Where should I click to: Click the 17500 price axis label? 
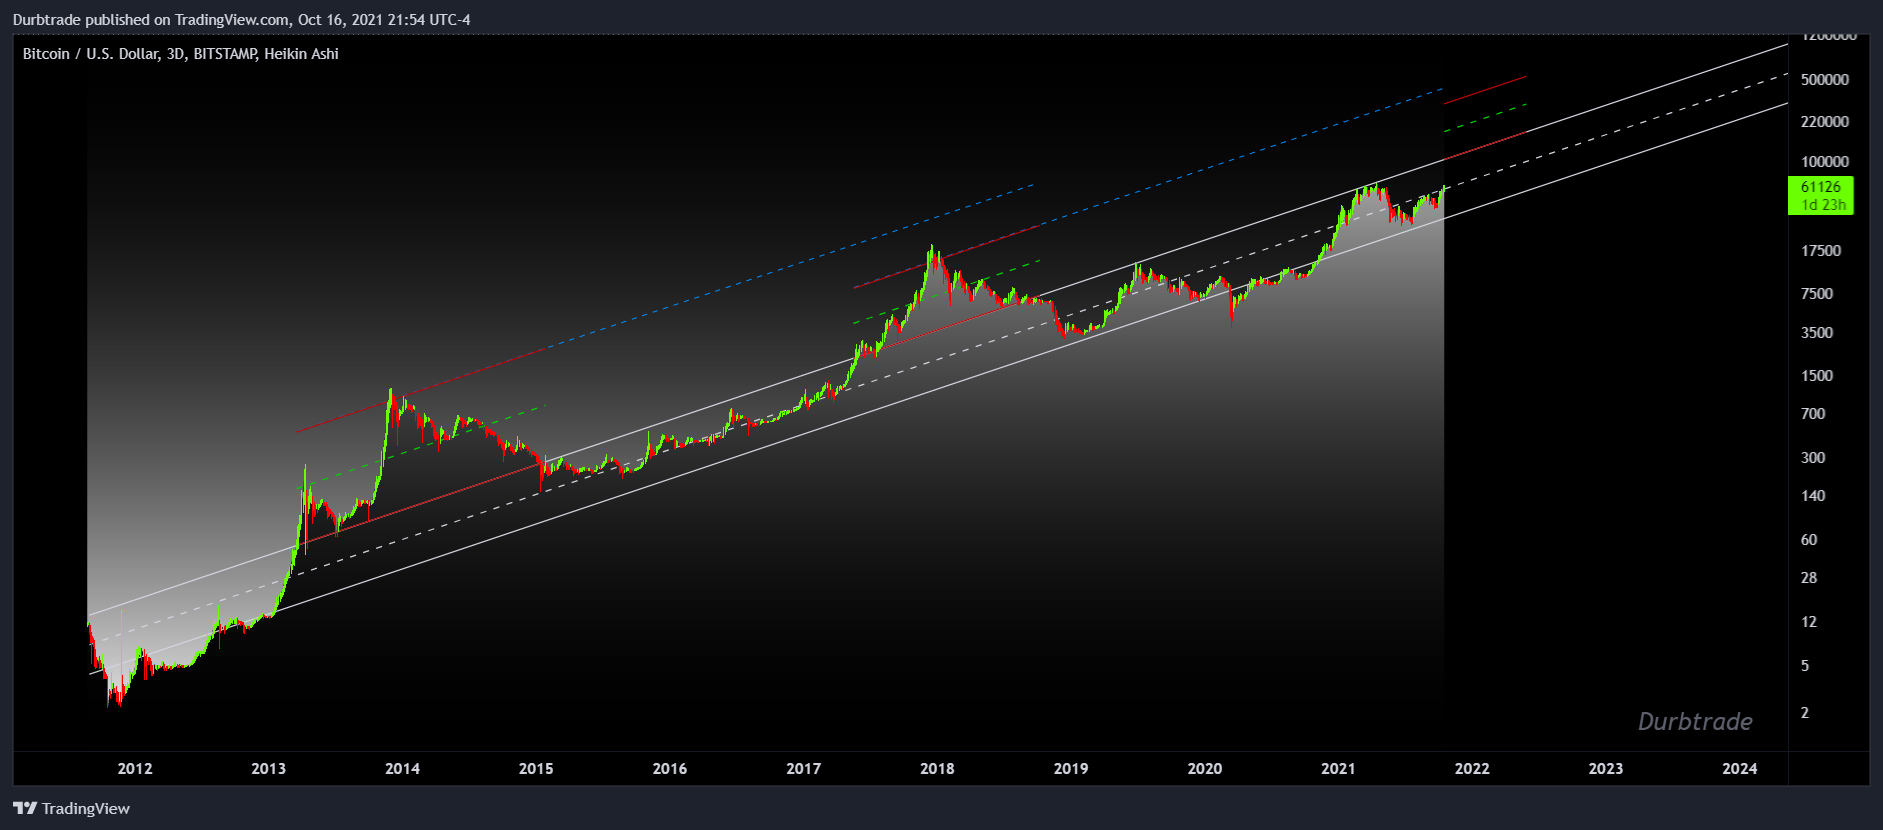(x=1821, y=251)
